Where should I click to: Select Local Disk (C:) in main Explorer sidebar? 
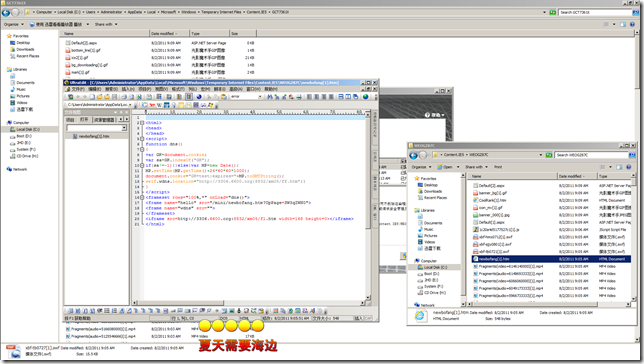coord(28,129)
